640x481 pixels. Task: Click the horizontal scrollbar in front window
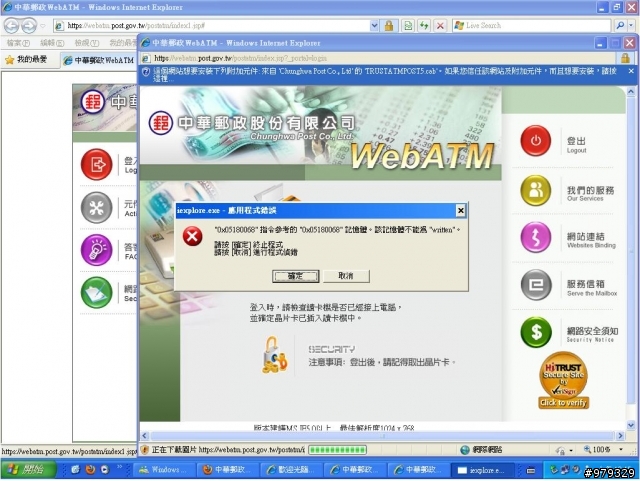pos(382,436)
